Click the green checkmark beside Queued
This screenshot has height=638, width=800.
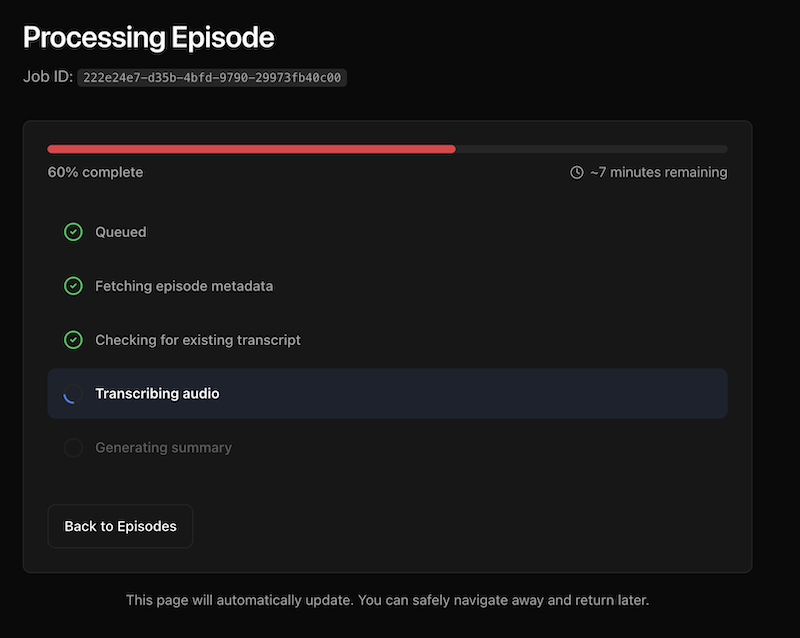coord(73,232)
